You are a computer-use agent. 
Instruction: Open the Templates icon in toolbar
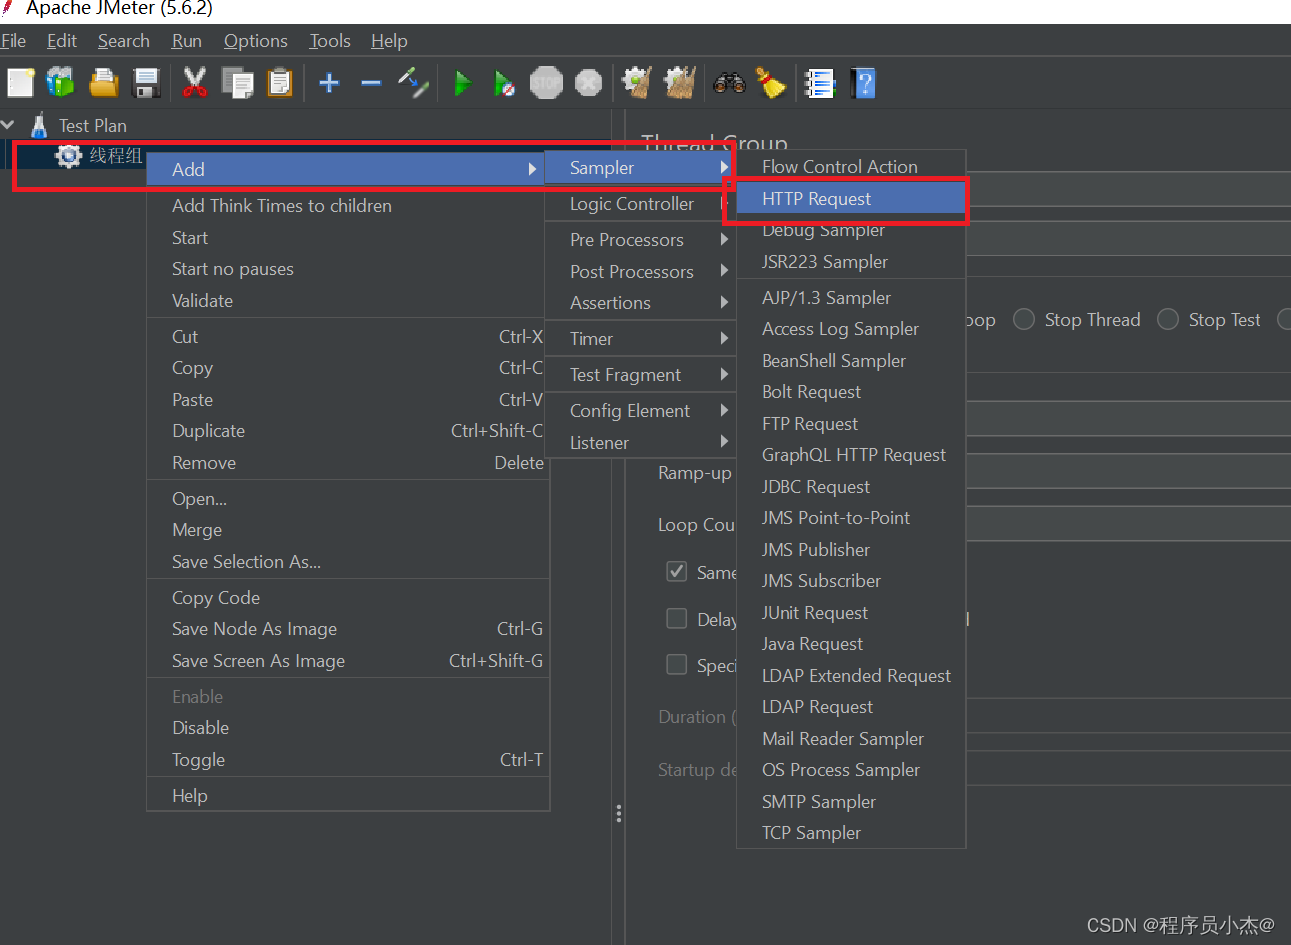(61, 83)
